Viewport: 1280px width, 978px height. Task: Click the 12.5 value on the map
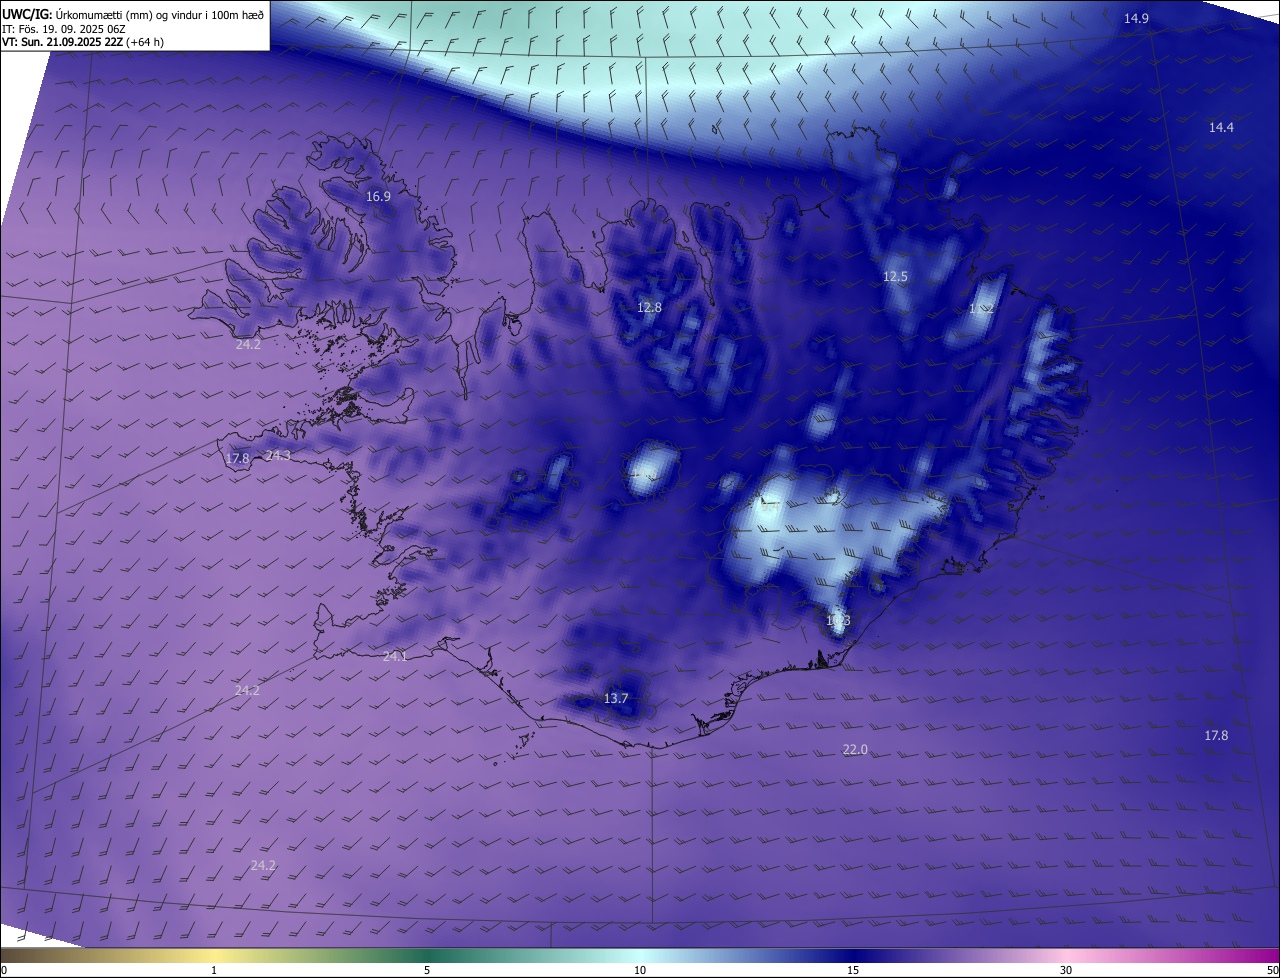click(895, 277)
